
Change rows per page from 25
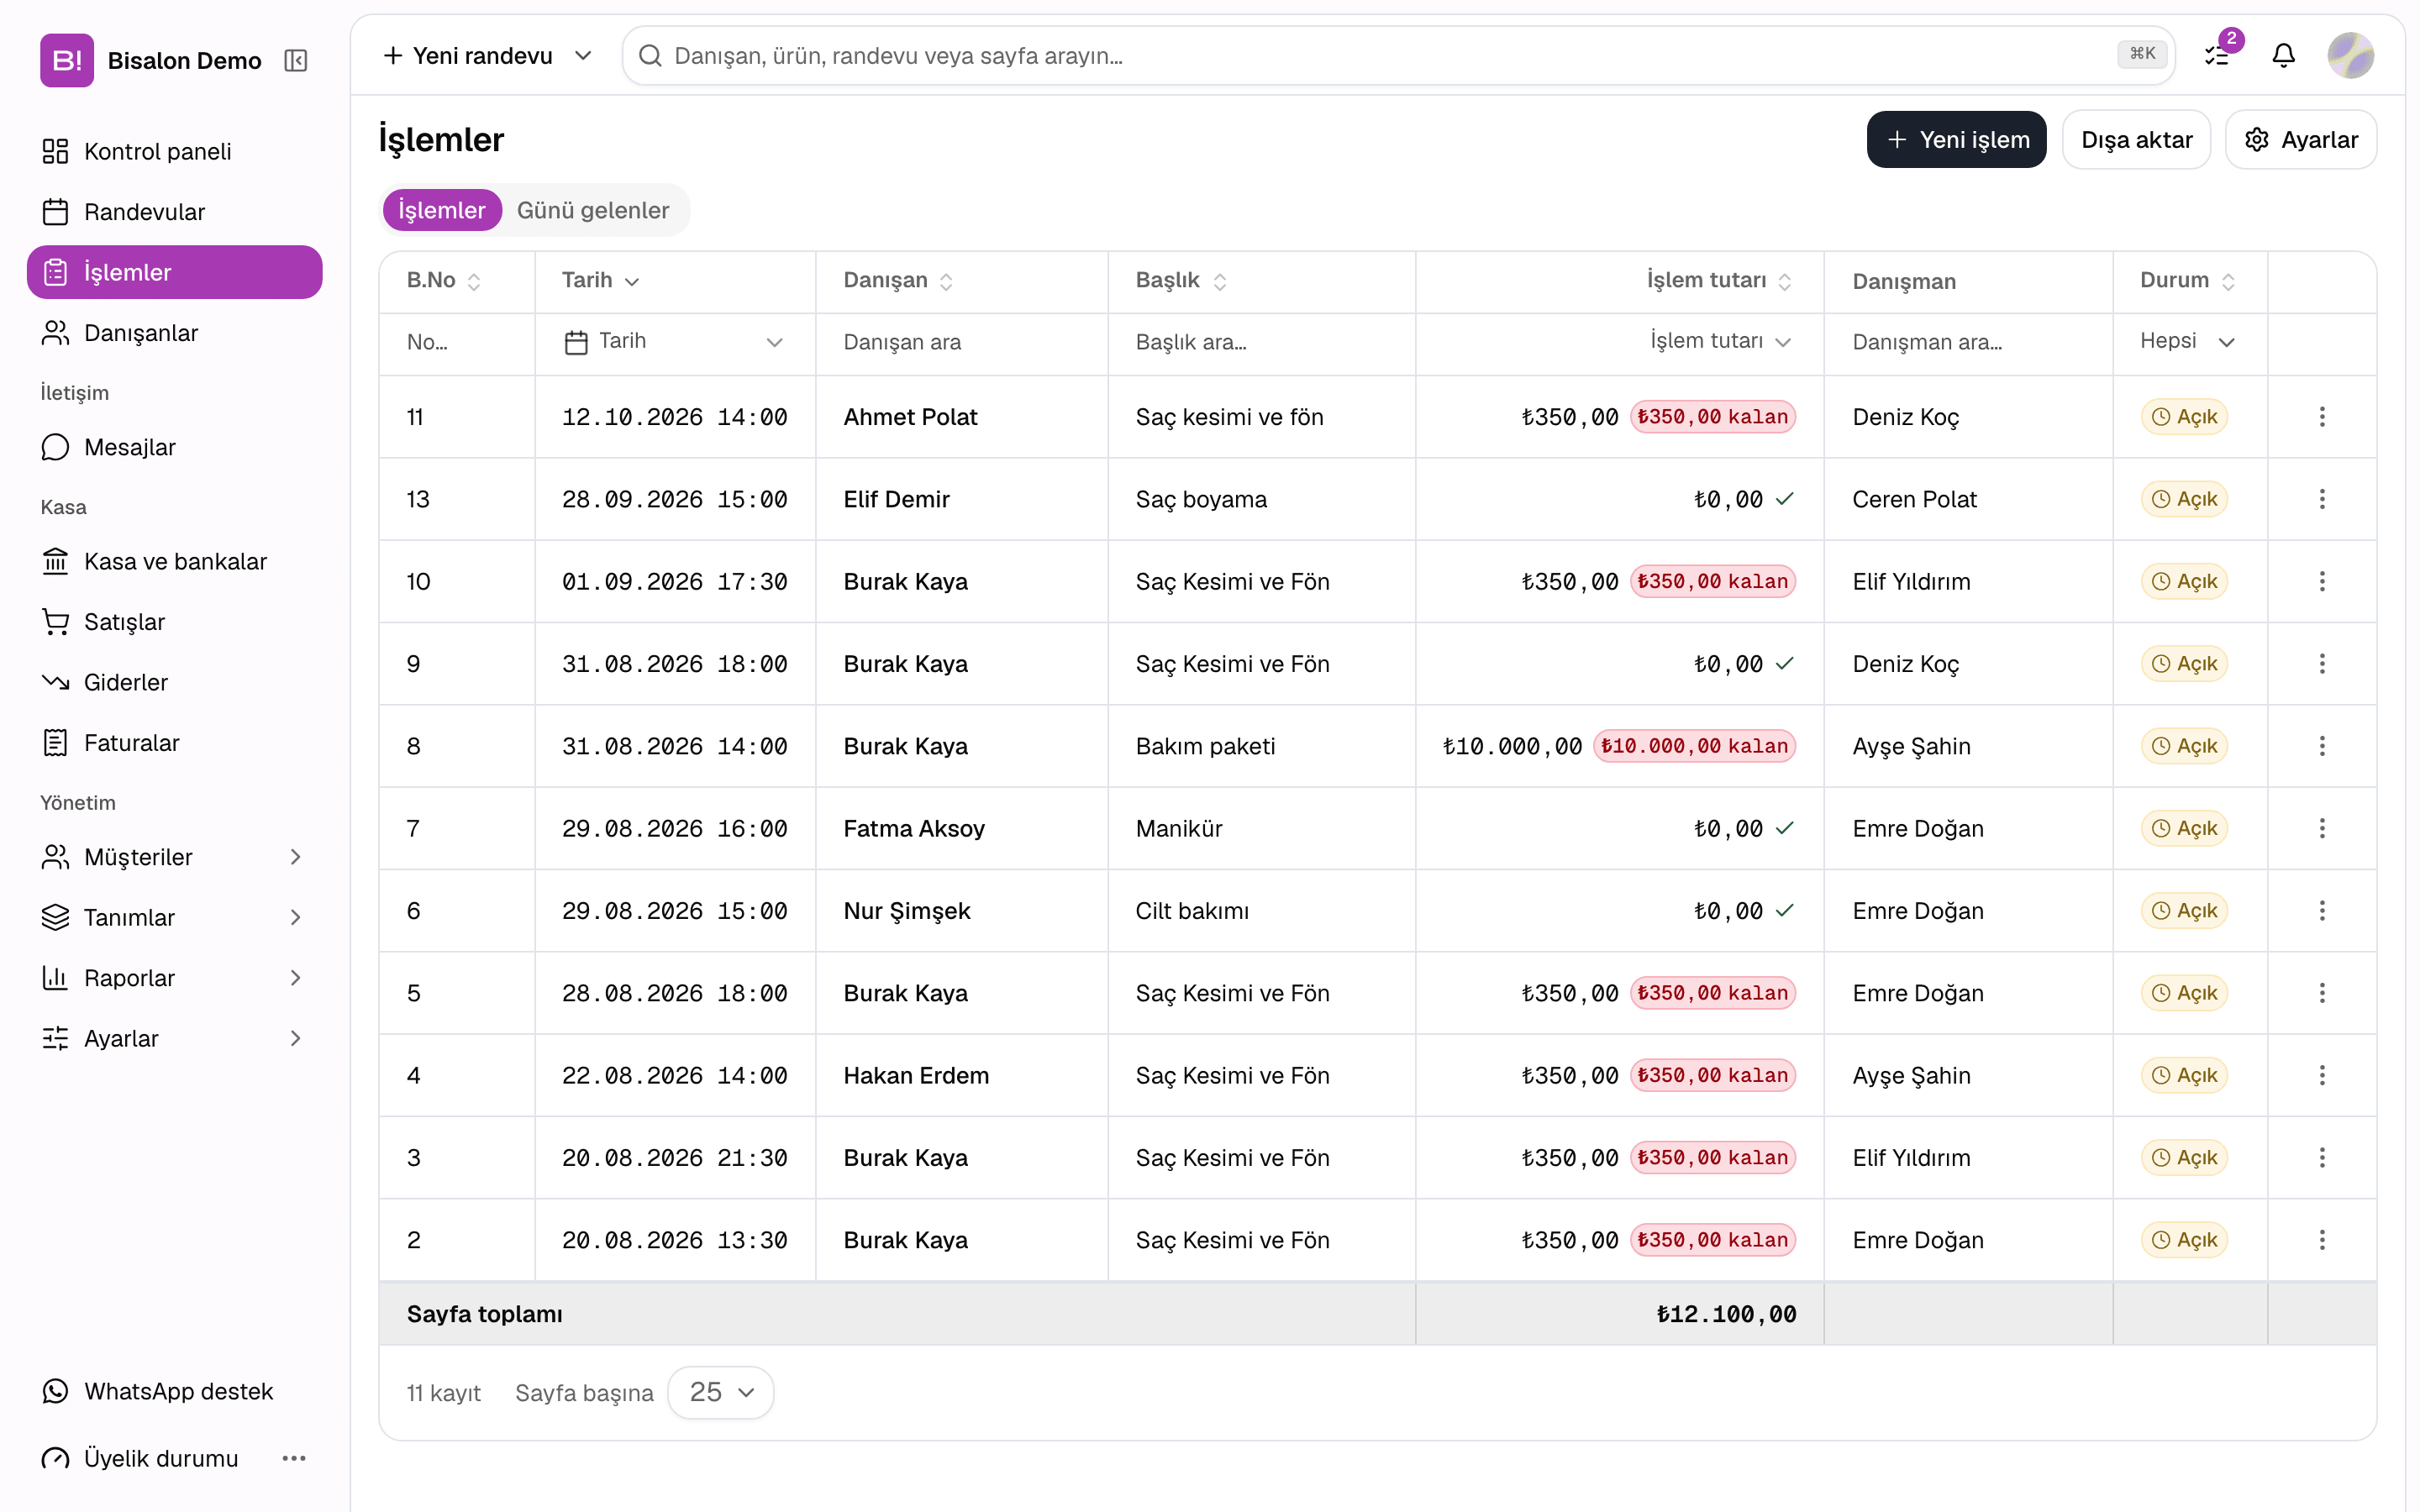(x=720, y=1392)
